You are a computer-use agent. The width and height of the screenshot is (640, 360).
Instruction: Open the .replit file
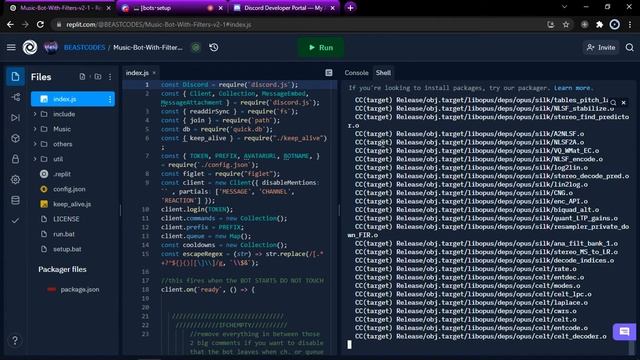62,174
